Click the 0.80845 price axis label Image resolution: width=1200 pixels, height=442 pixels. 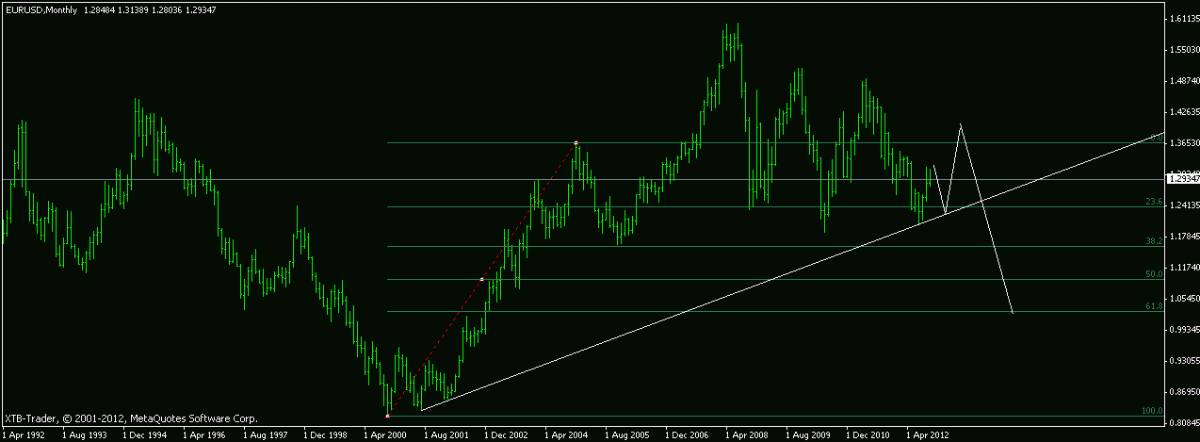point(1182,424)
